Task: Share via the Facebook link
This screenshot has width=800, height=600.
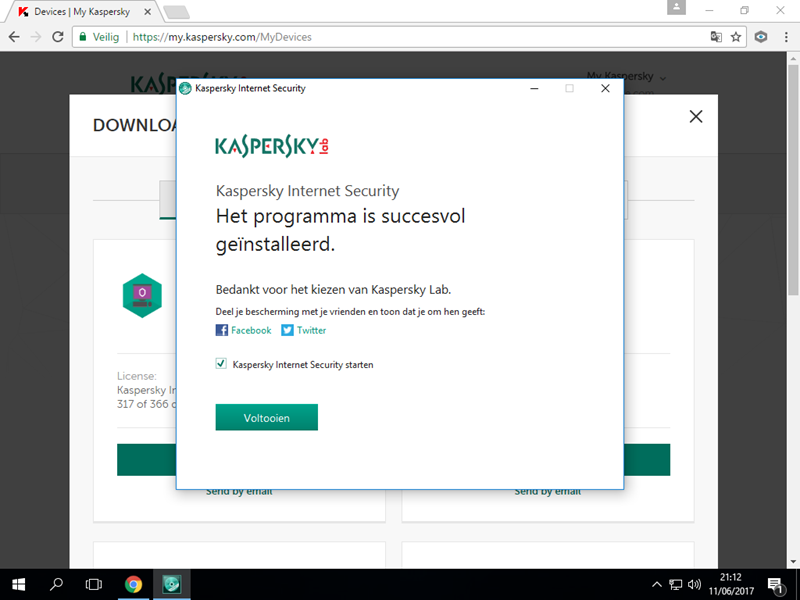Action: (243, 330)
